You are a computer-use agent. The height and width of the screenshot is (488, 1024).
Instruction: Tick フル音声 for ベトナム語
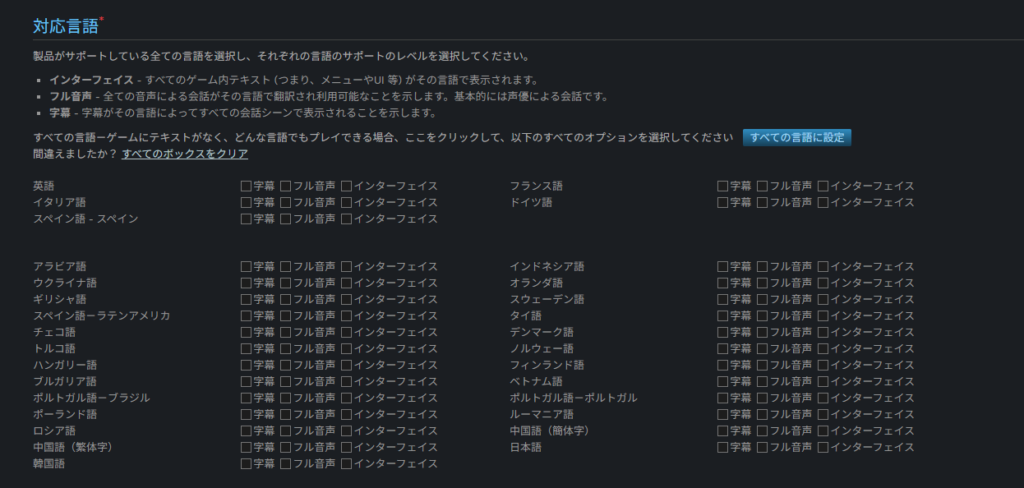pyautogui.click(x=763, y=382)
